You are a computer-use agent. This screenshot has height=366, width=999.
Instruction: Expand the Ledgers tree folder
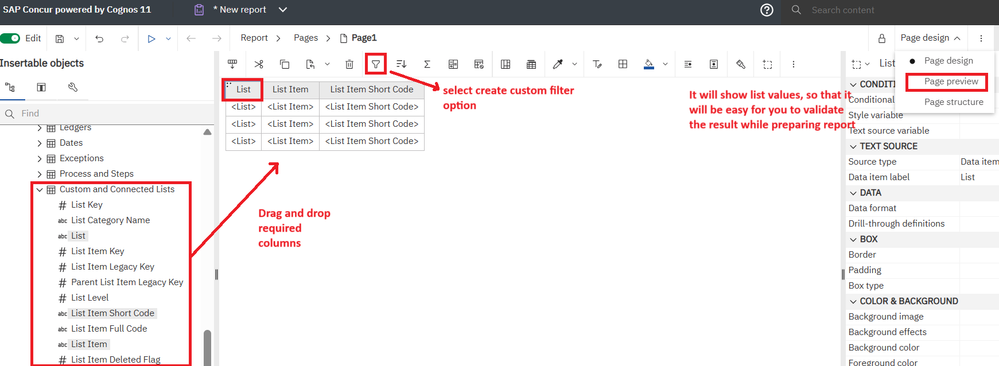[40, 128]
